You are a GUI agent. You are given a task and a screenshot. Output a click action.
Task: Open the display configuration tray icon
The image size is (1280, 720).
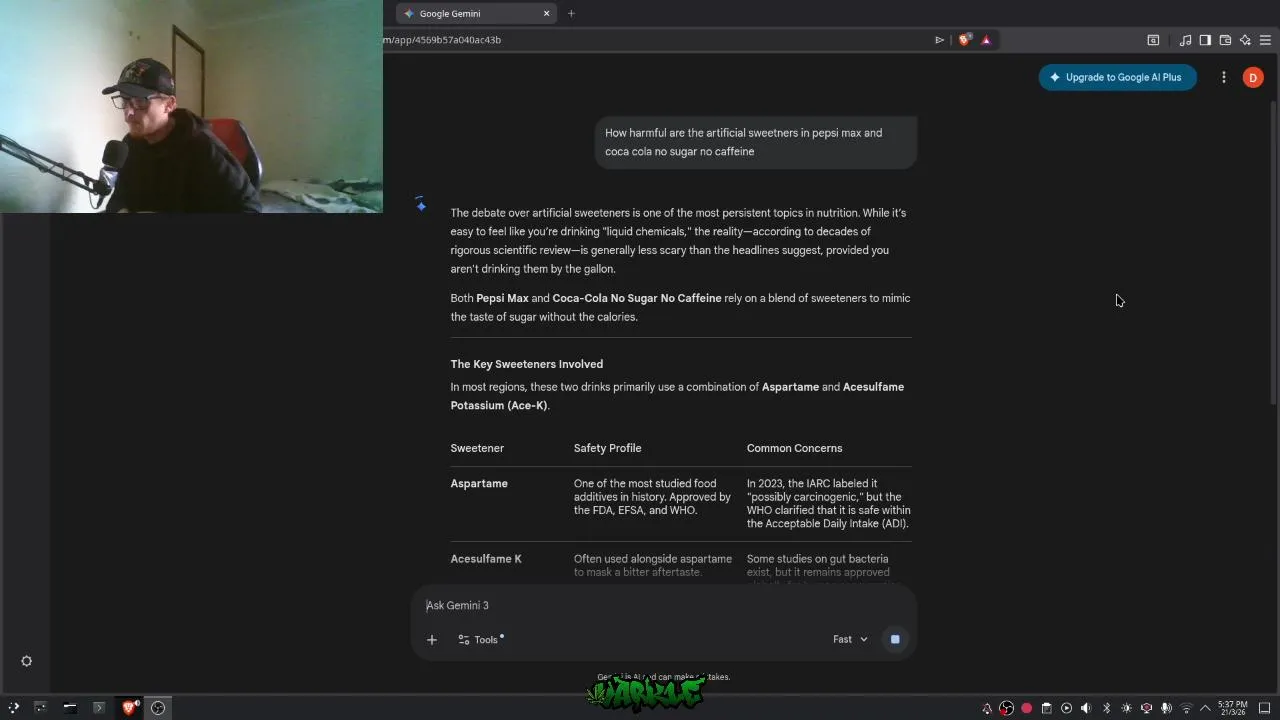(1147, 708)
